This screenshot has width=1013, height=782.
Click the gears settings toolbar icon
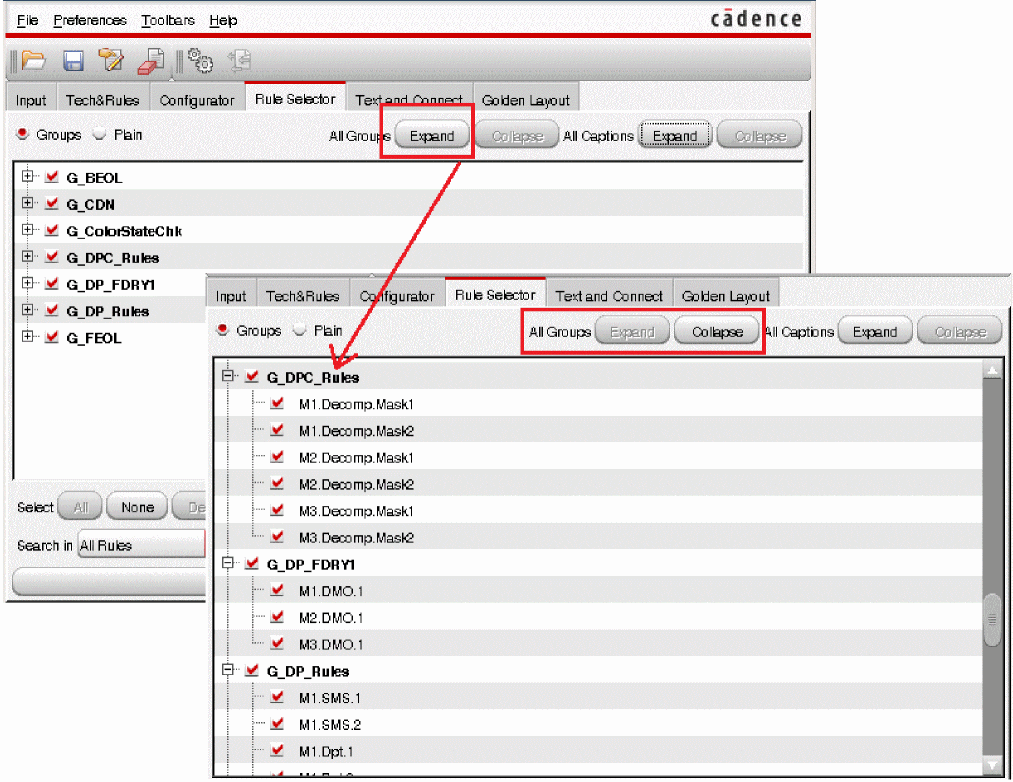coord(200,61)
